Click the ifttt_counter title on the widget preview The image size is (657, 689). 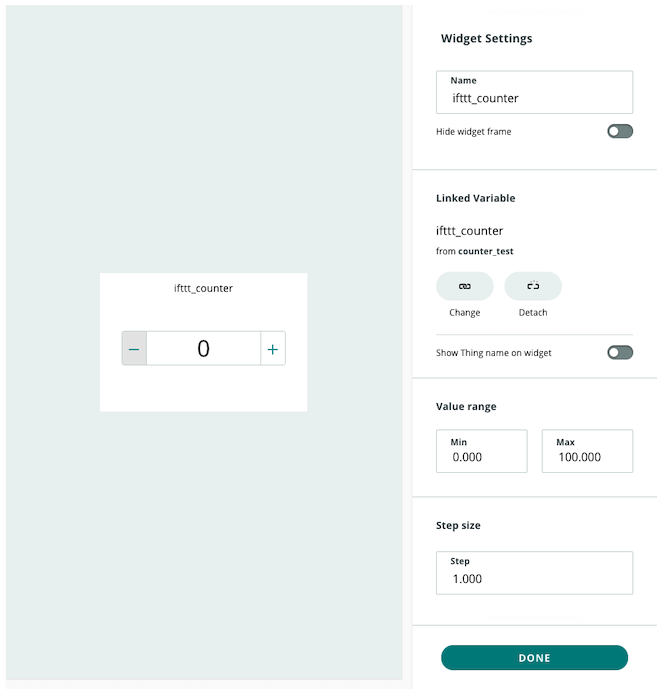pyautogui.click(x=203, y=288)
